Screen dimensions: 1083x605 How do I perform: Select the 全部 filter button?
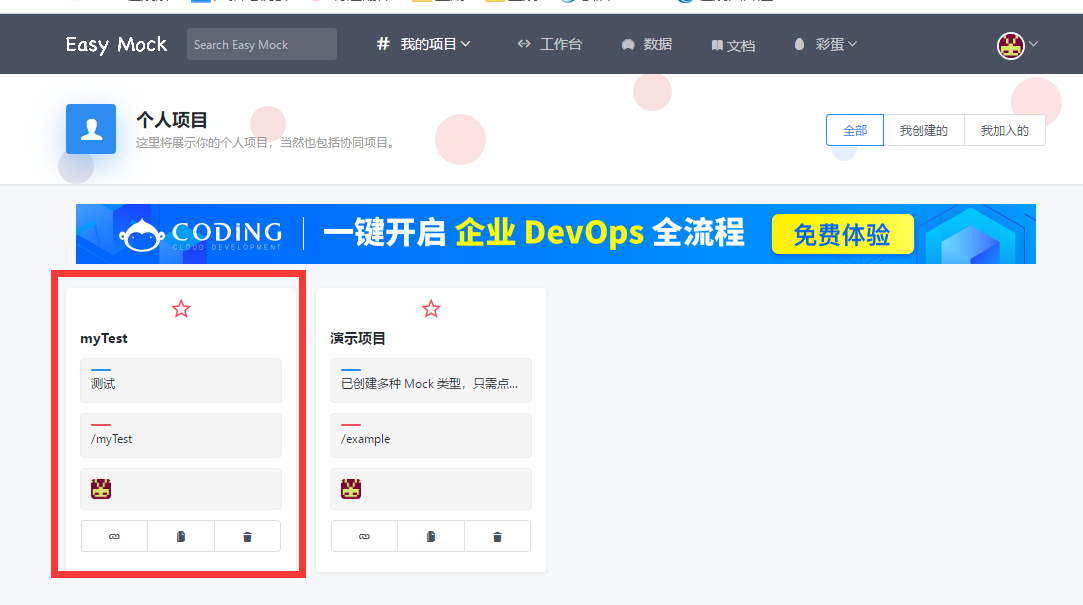(854, 130)
